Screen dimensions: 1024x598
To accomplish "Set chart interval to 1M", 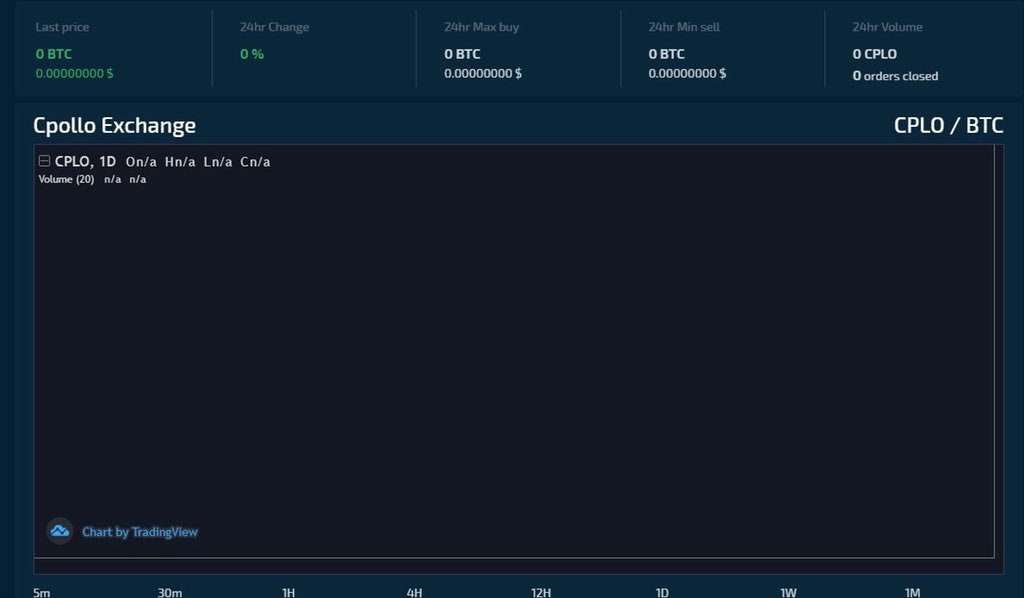I will 912,592.
